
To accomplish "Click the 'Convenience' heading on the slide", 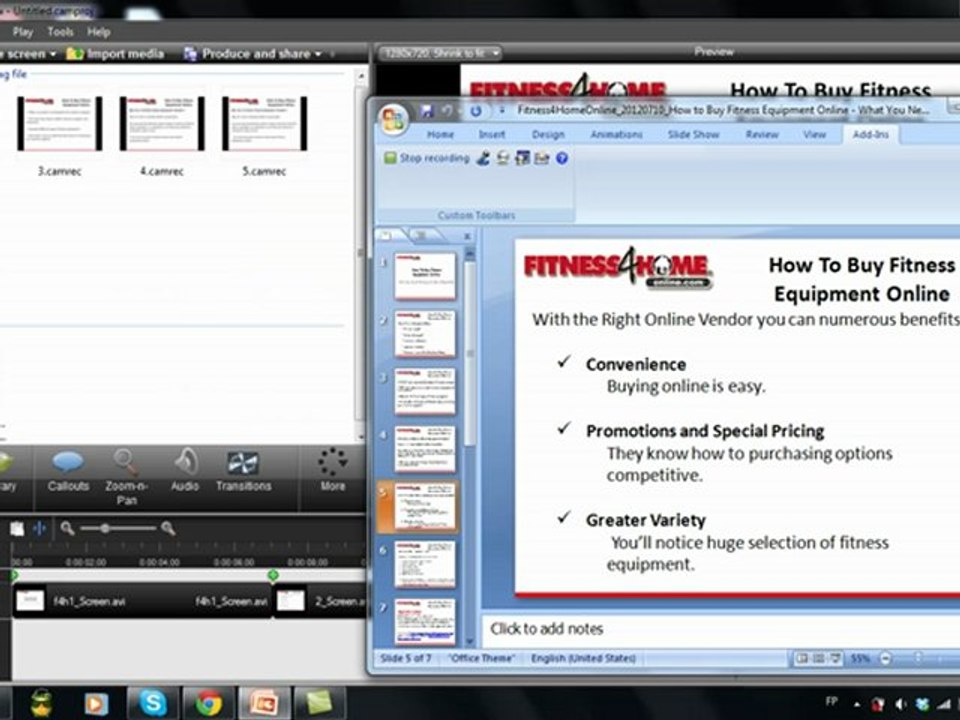I will click(636, 364).
